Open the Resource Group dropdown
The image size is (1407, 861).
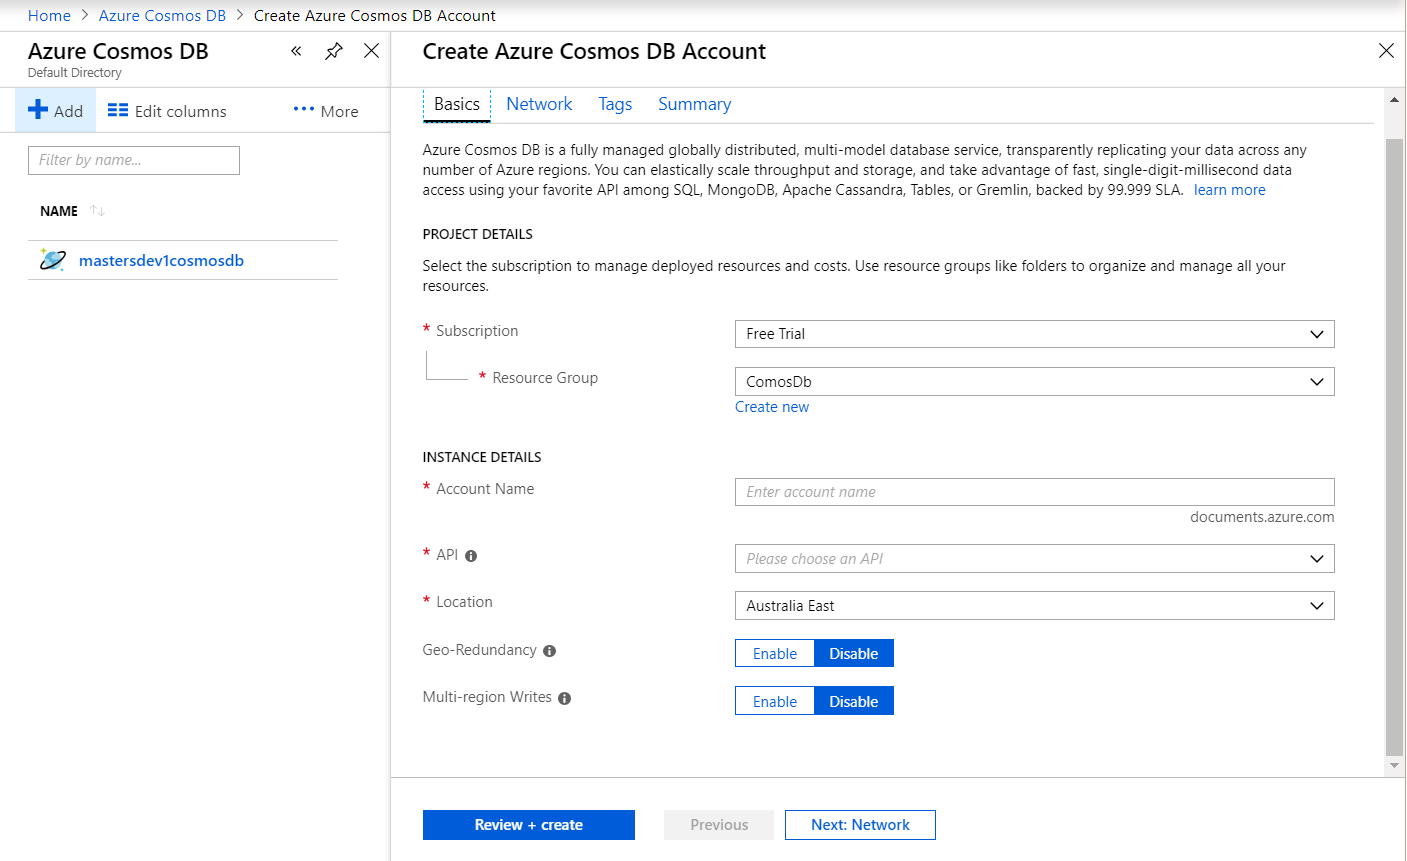click(x=1034, y=382)
